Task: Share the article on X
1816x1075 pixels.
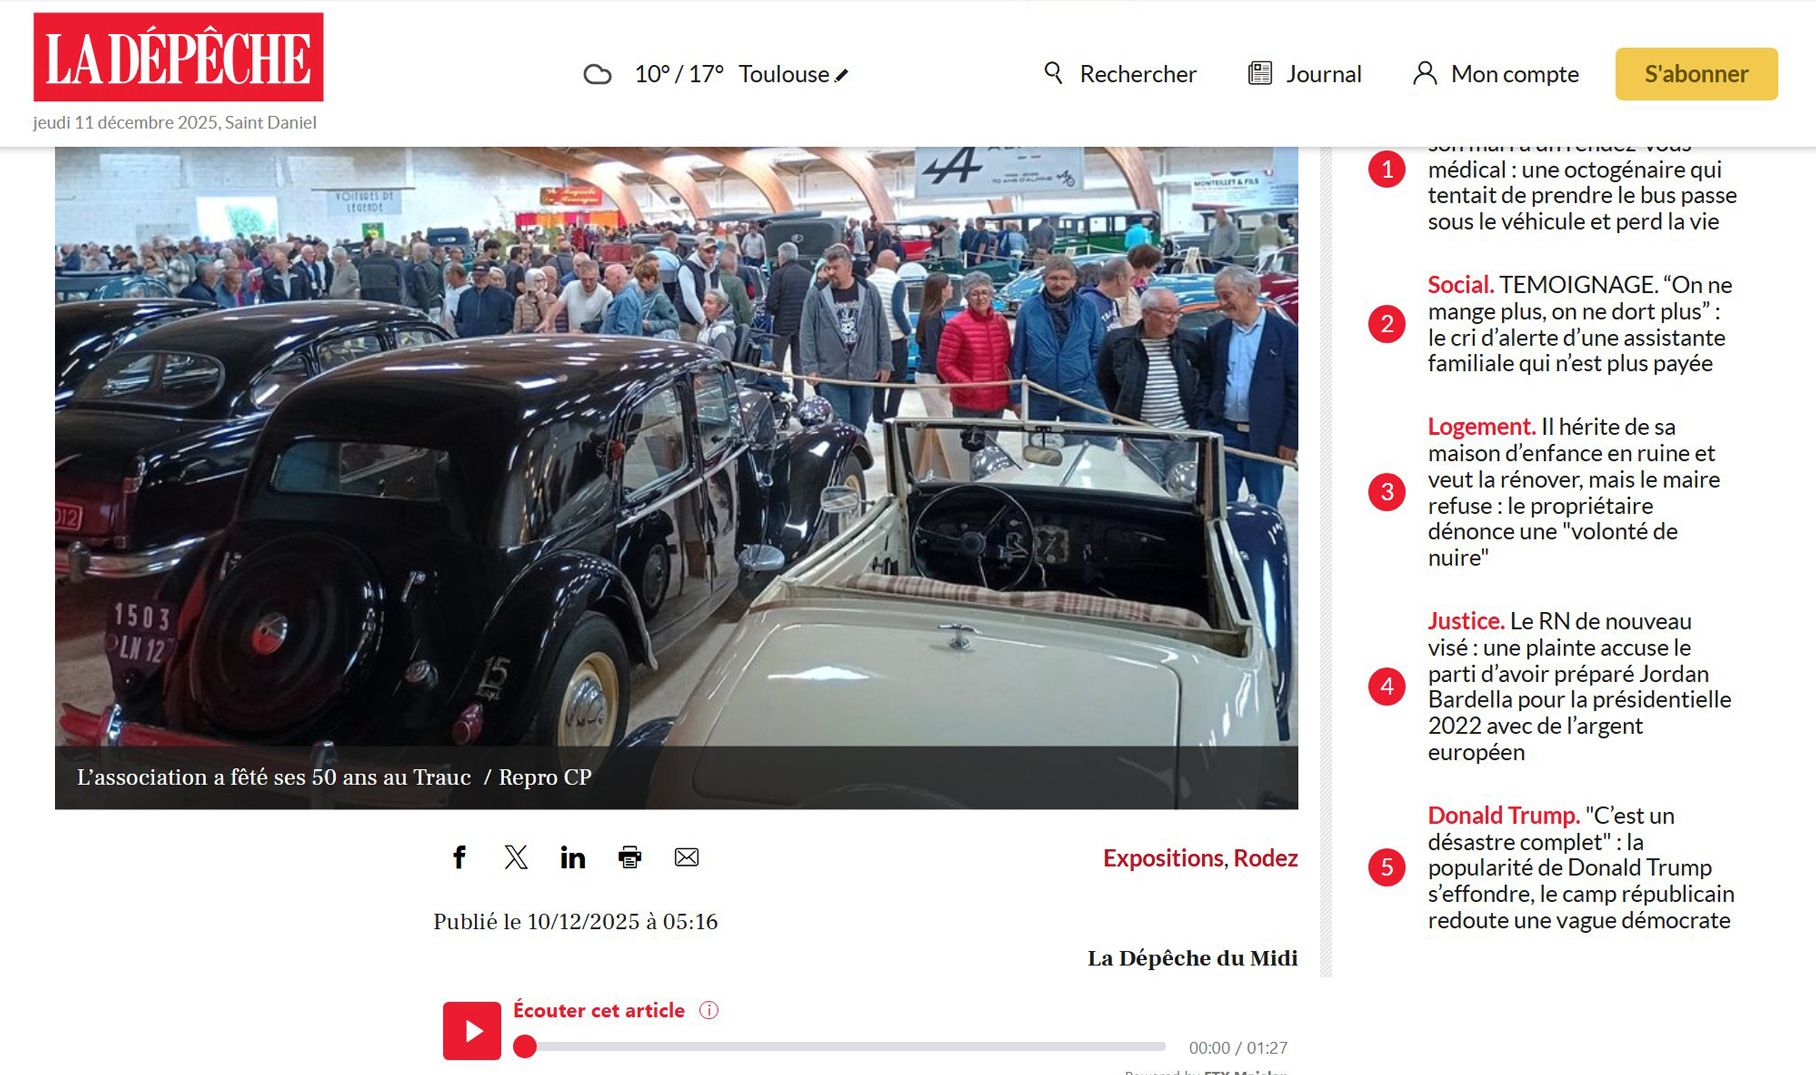Action: coord(516,857)
